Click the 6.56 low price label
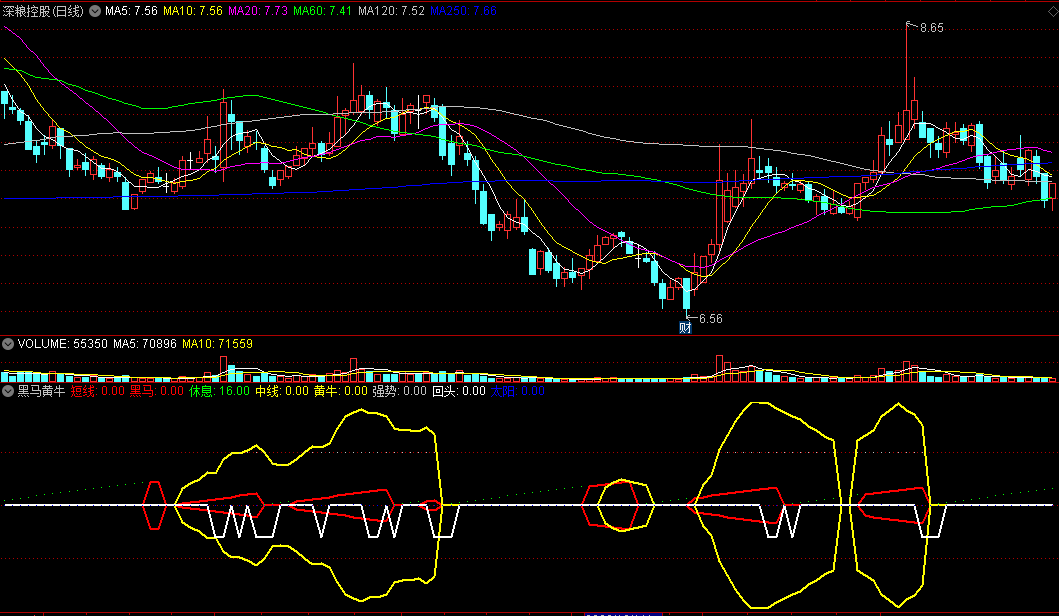 coord(710,319)
